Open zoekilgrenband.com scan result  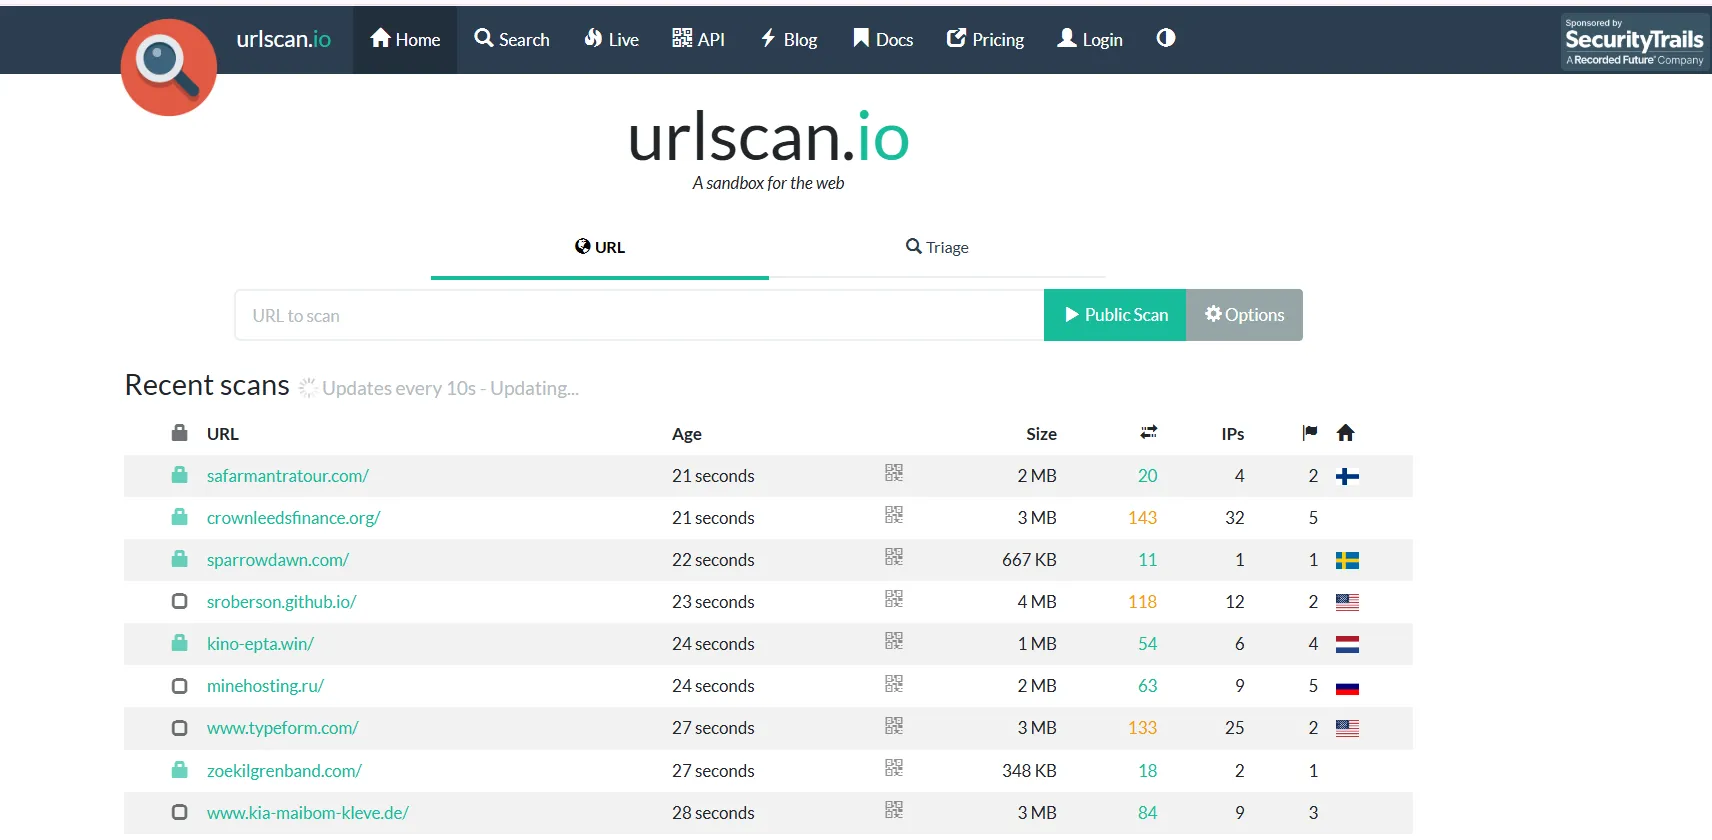pos(284,771)
